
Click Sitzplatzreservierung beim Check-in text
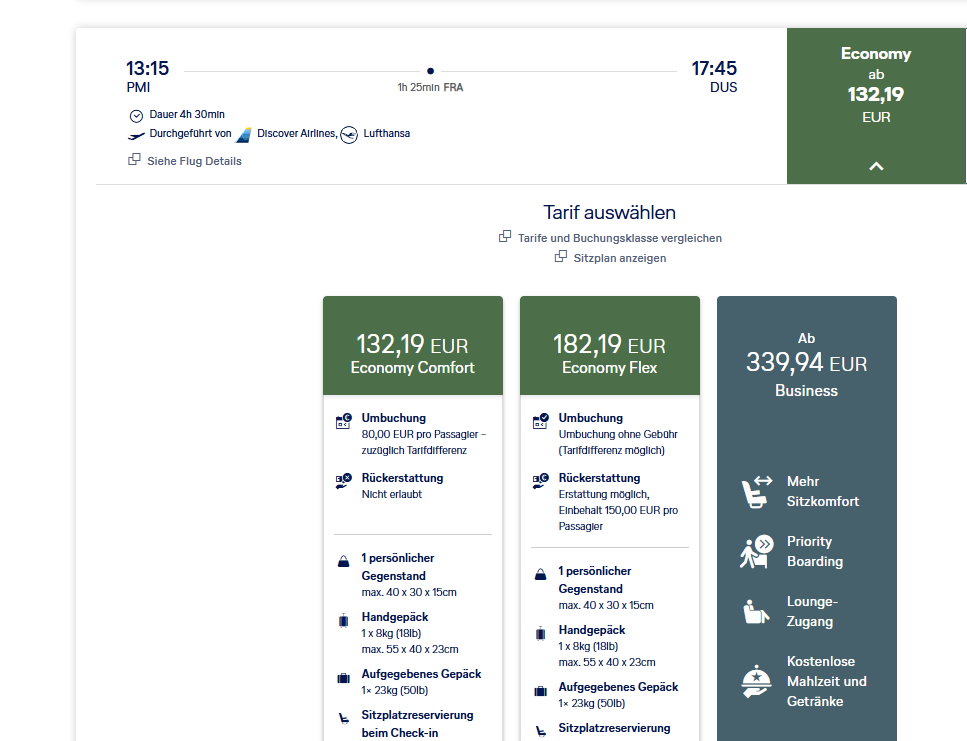(x=418, y=724)
